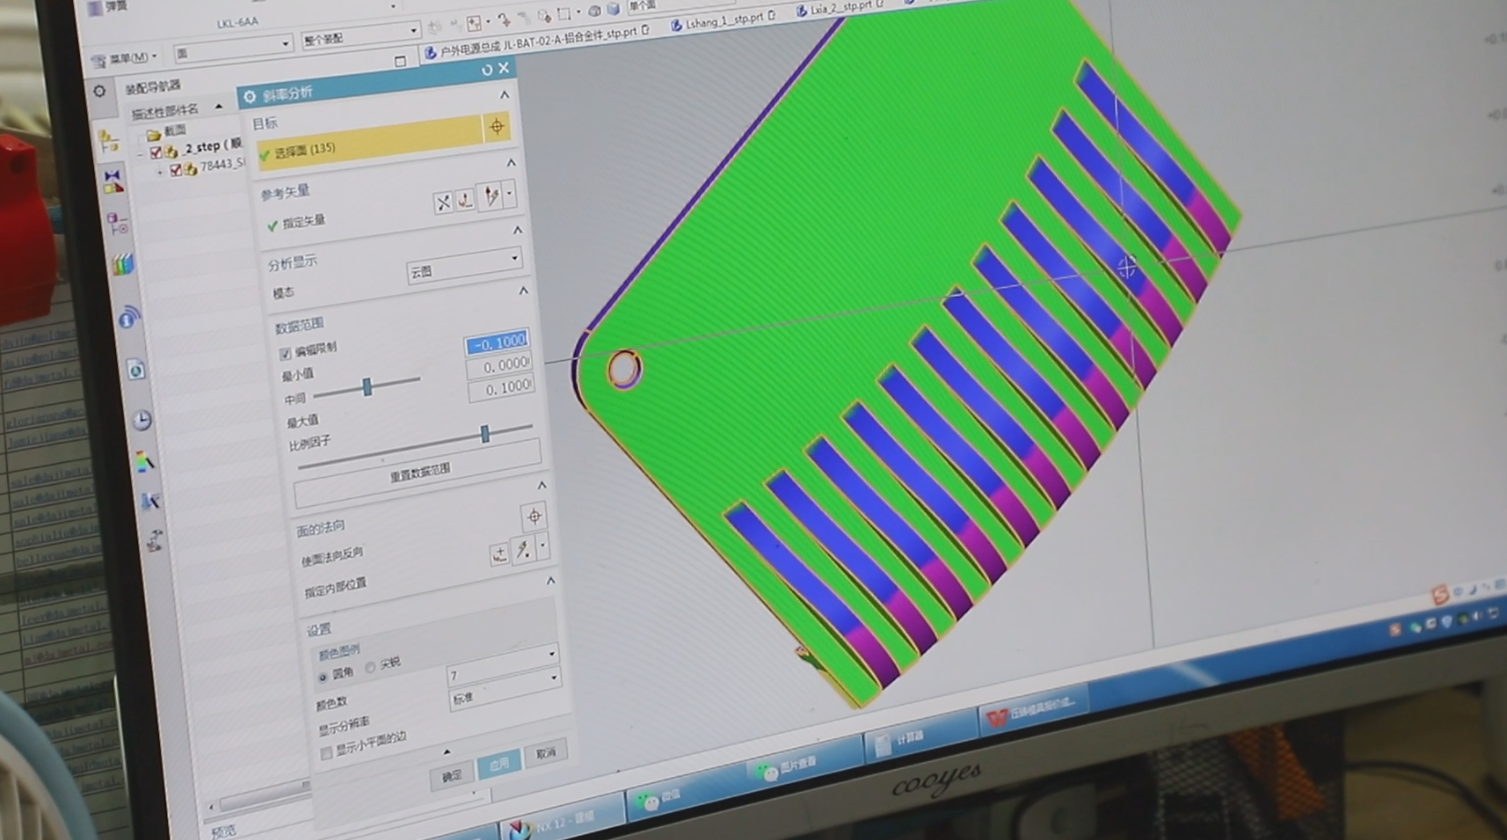This screenshot has height=840, width=1507.
Task: Open the Assembly Navigator sidebar tab
Action: (107, 139)
